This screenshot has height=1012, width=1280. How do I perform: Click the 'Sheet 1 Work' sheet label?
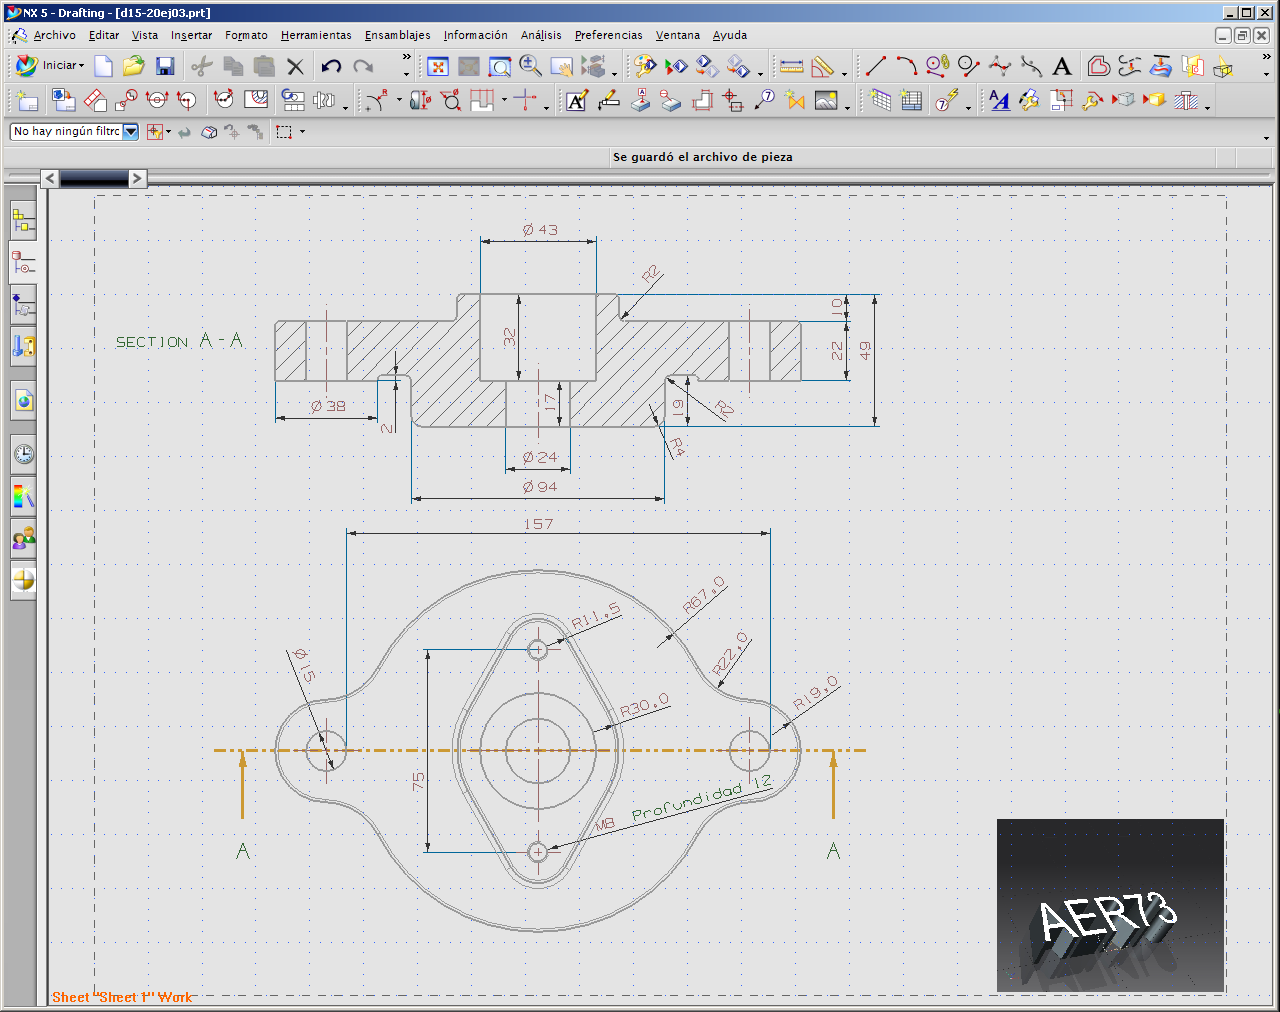pos(122,997)
